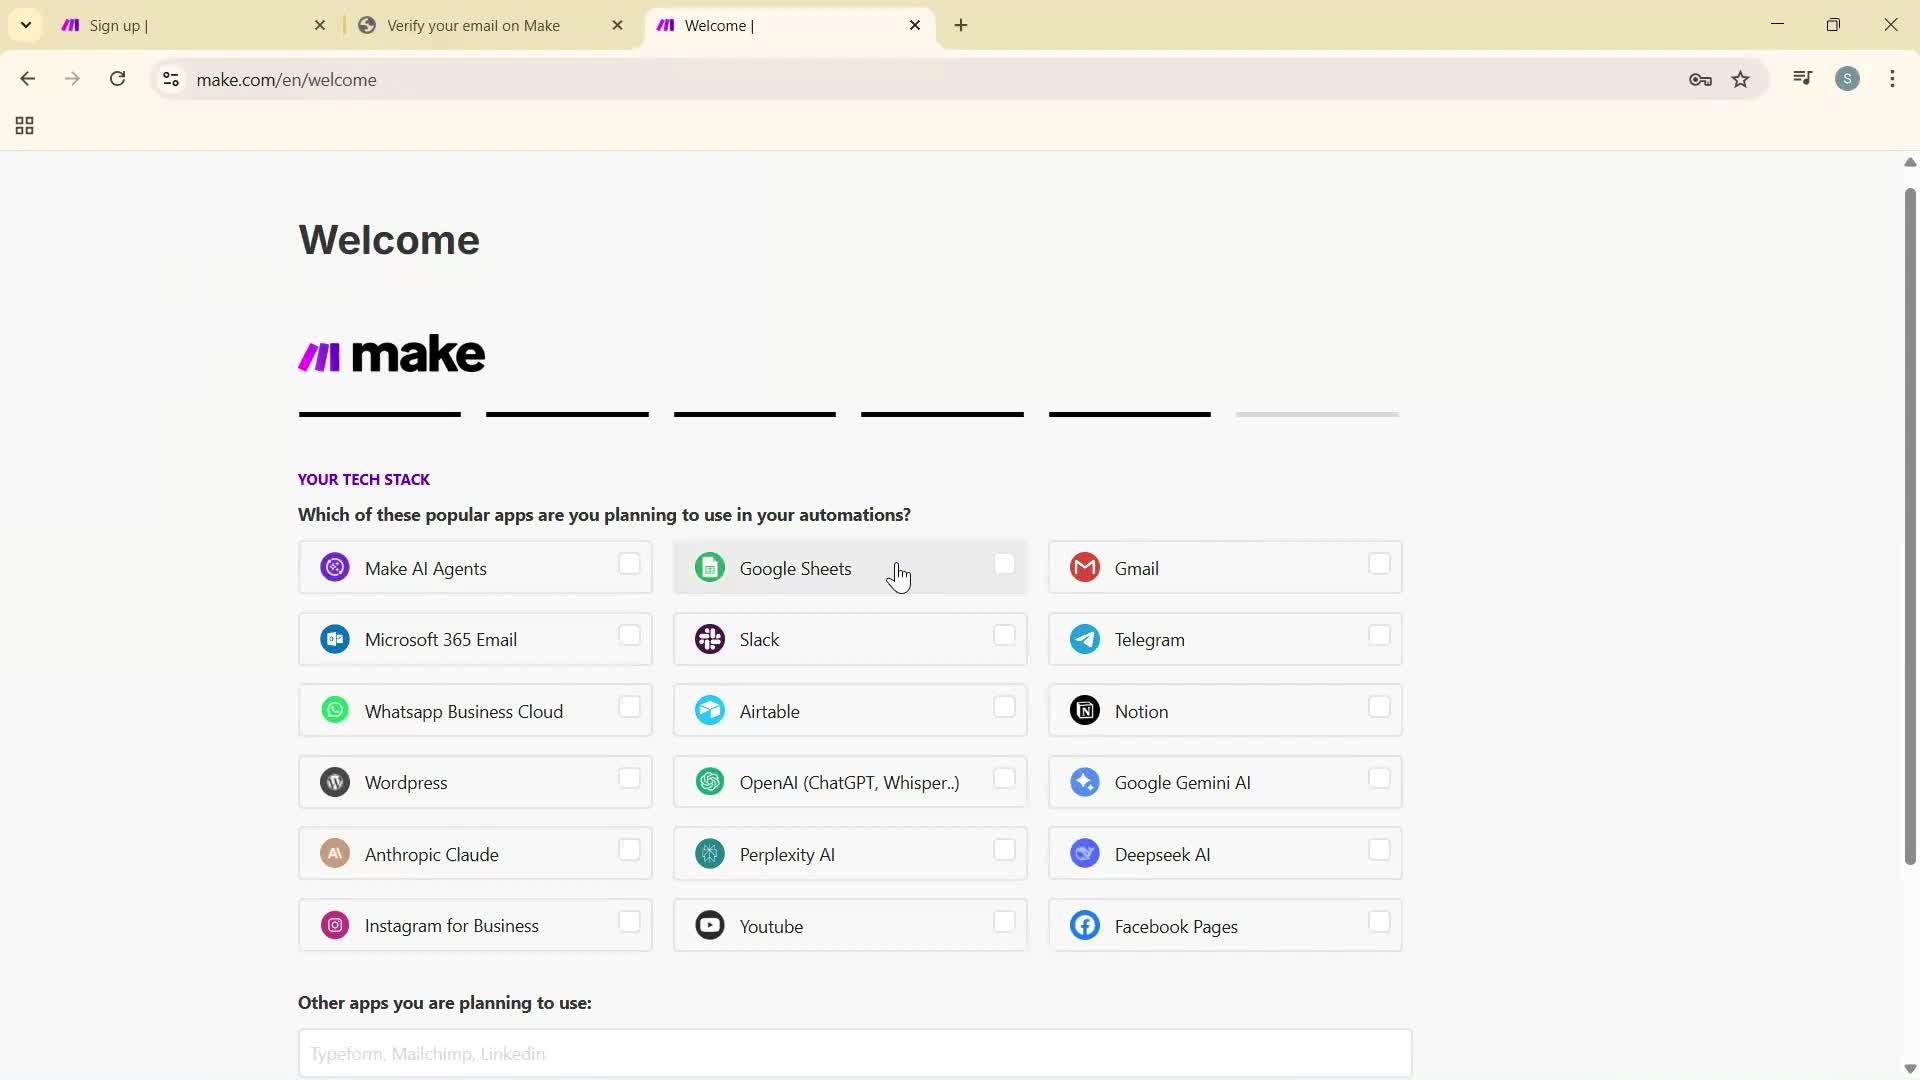Open the site information settings control
The image size is (1920, 1080).
(170, 80)
